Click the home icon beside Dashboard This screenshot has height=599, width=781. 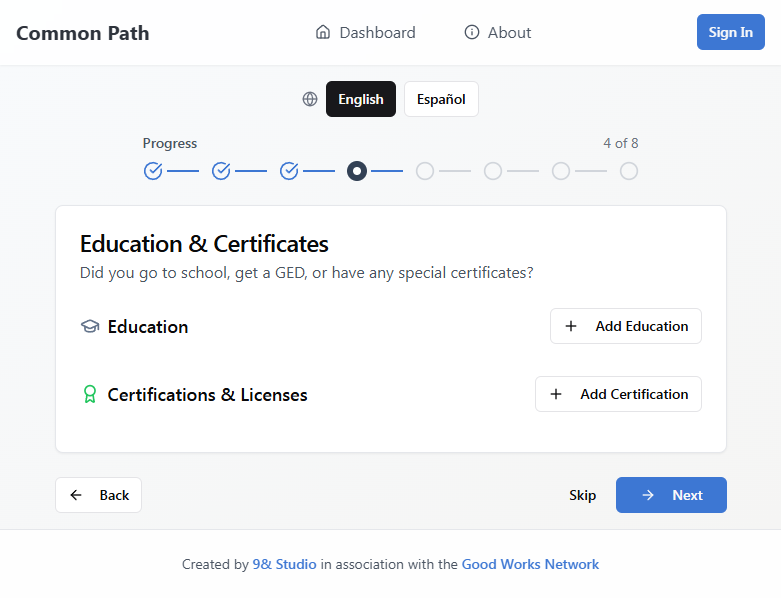(323, 32)
